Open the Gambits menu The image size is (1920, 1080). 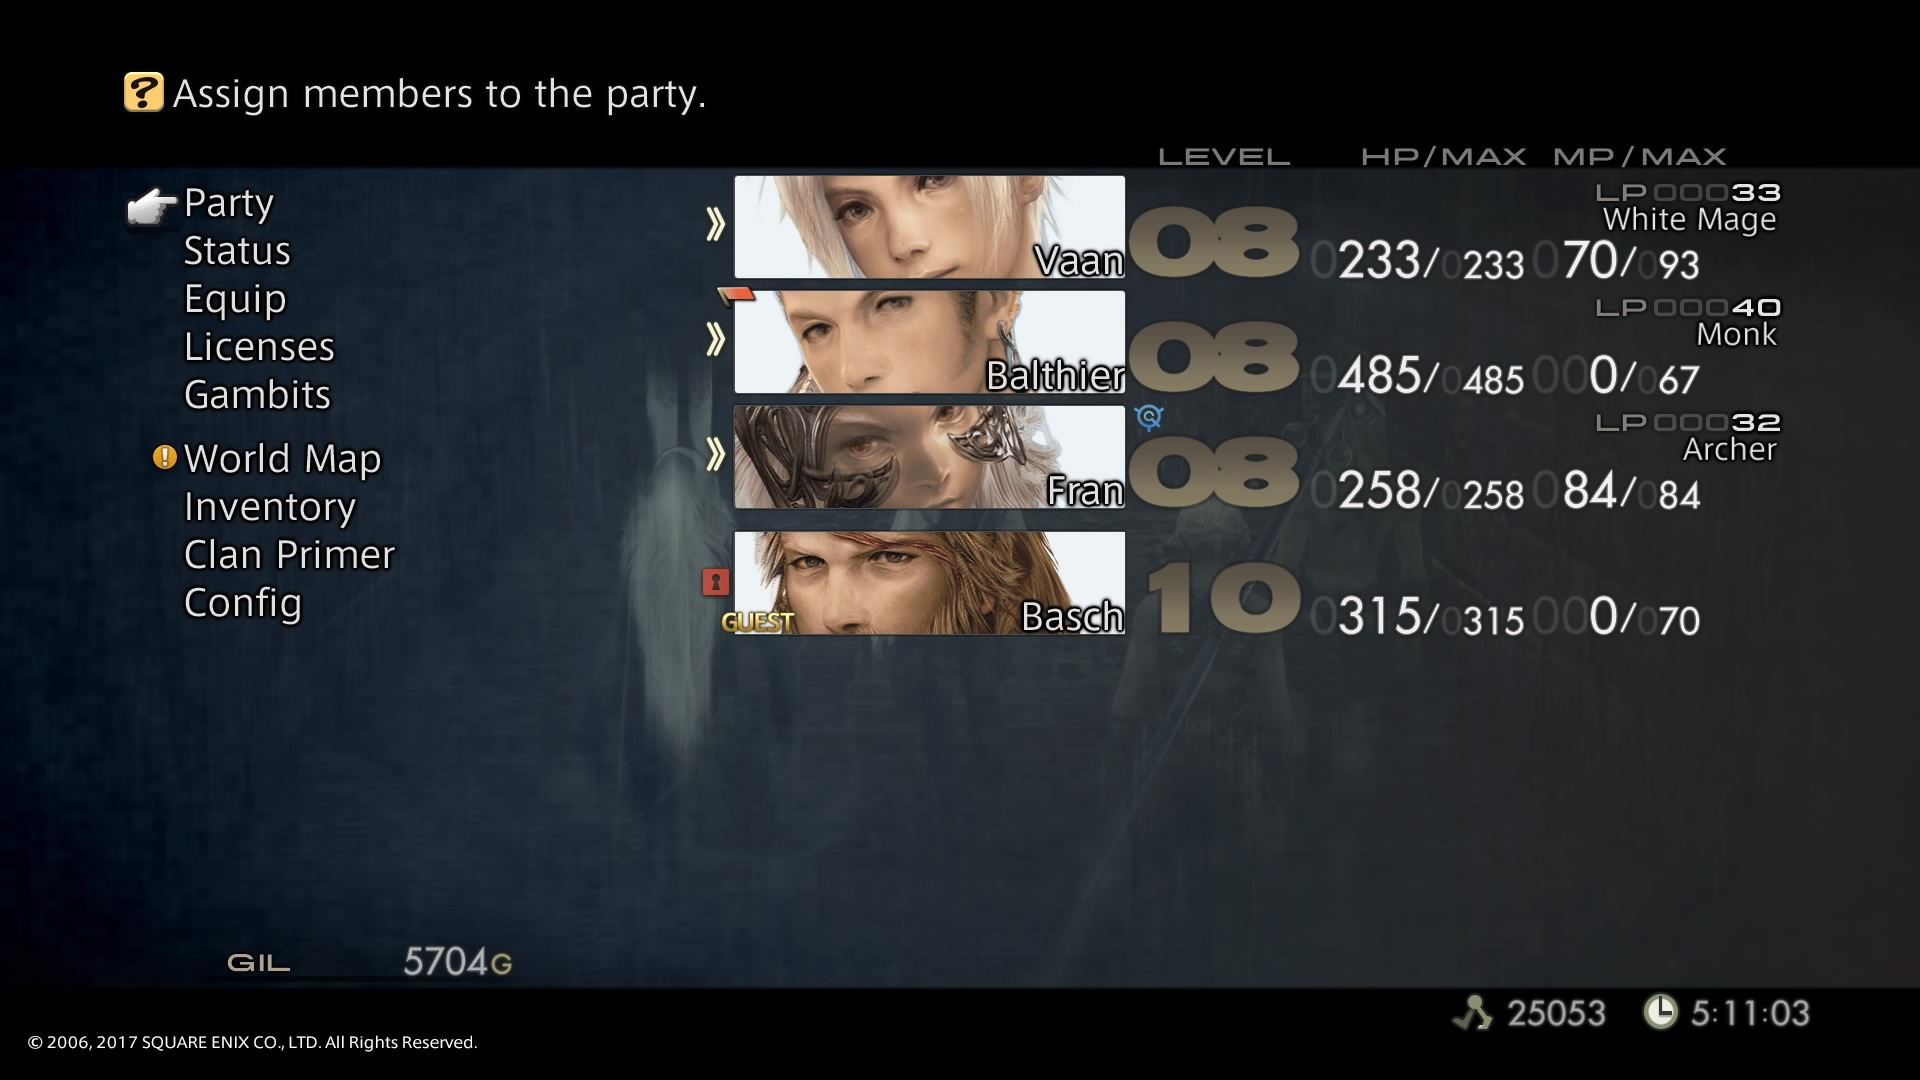click(257, 393)
